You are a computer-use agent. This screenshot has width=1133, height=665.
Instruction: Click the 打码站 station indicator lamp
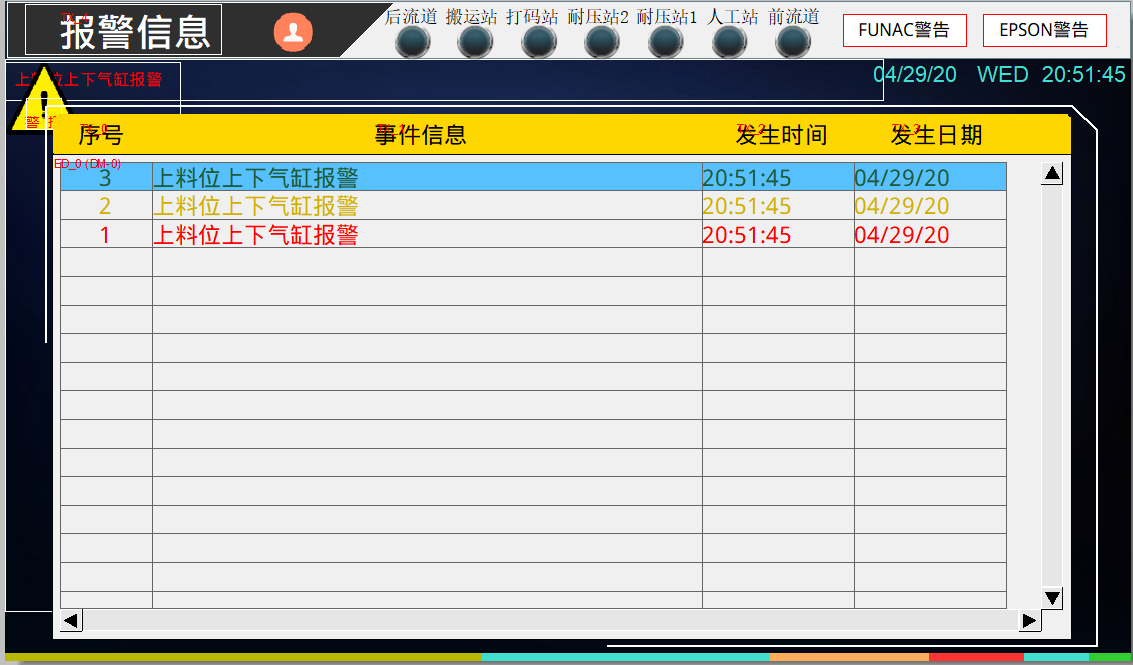538,42
